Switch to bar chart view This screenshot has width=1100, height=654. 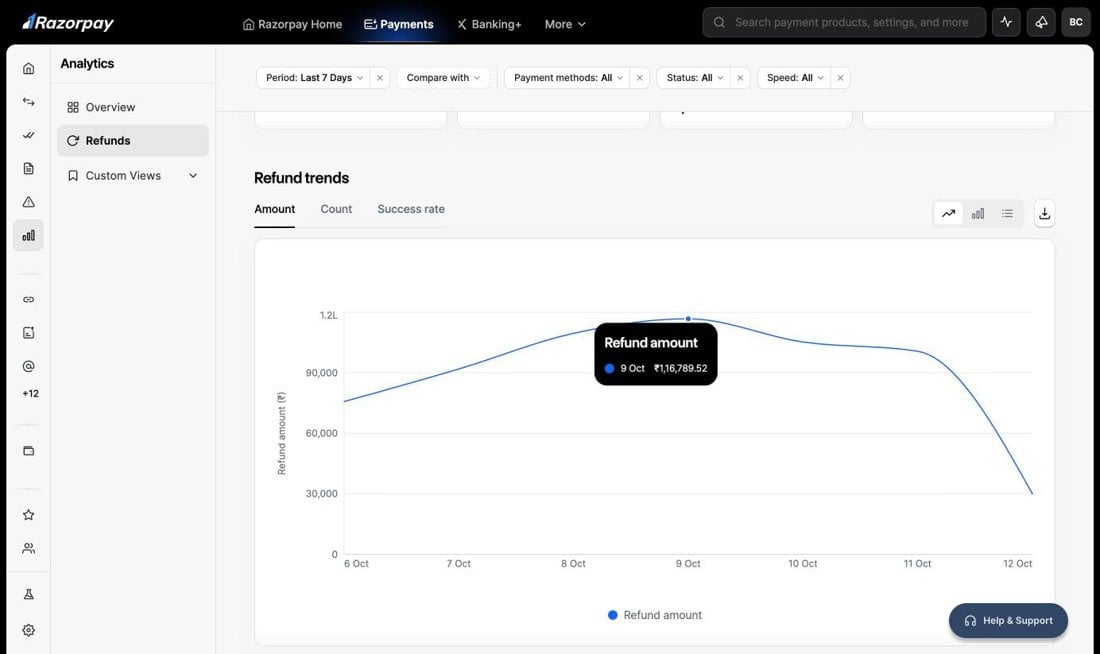pos(978,213)
